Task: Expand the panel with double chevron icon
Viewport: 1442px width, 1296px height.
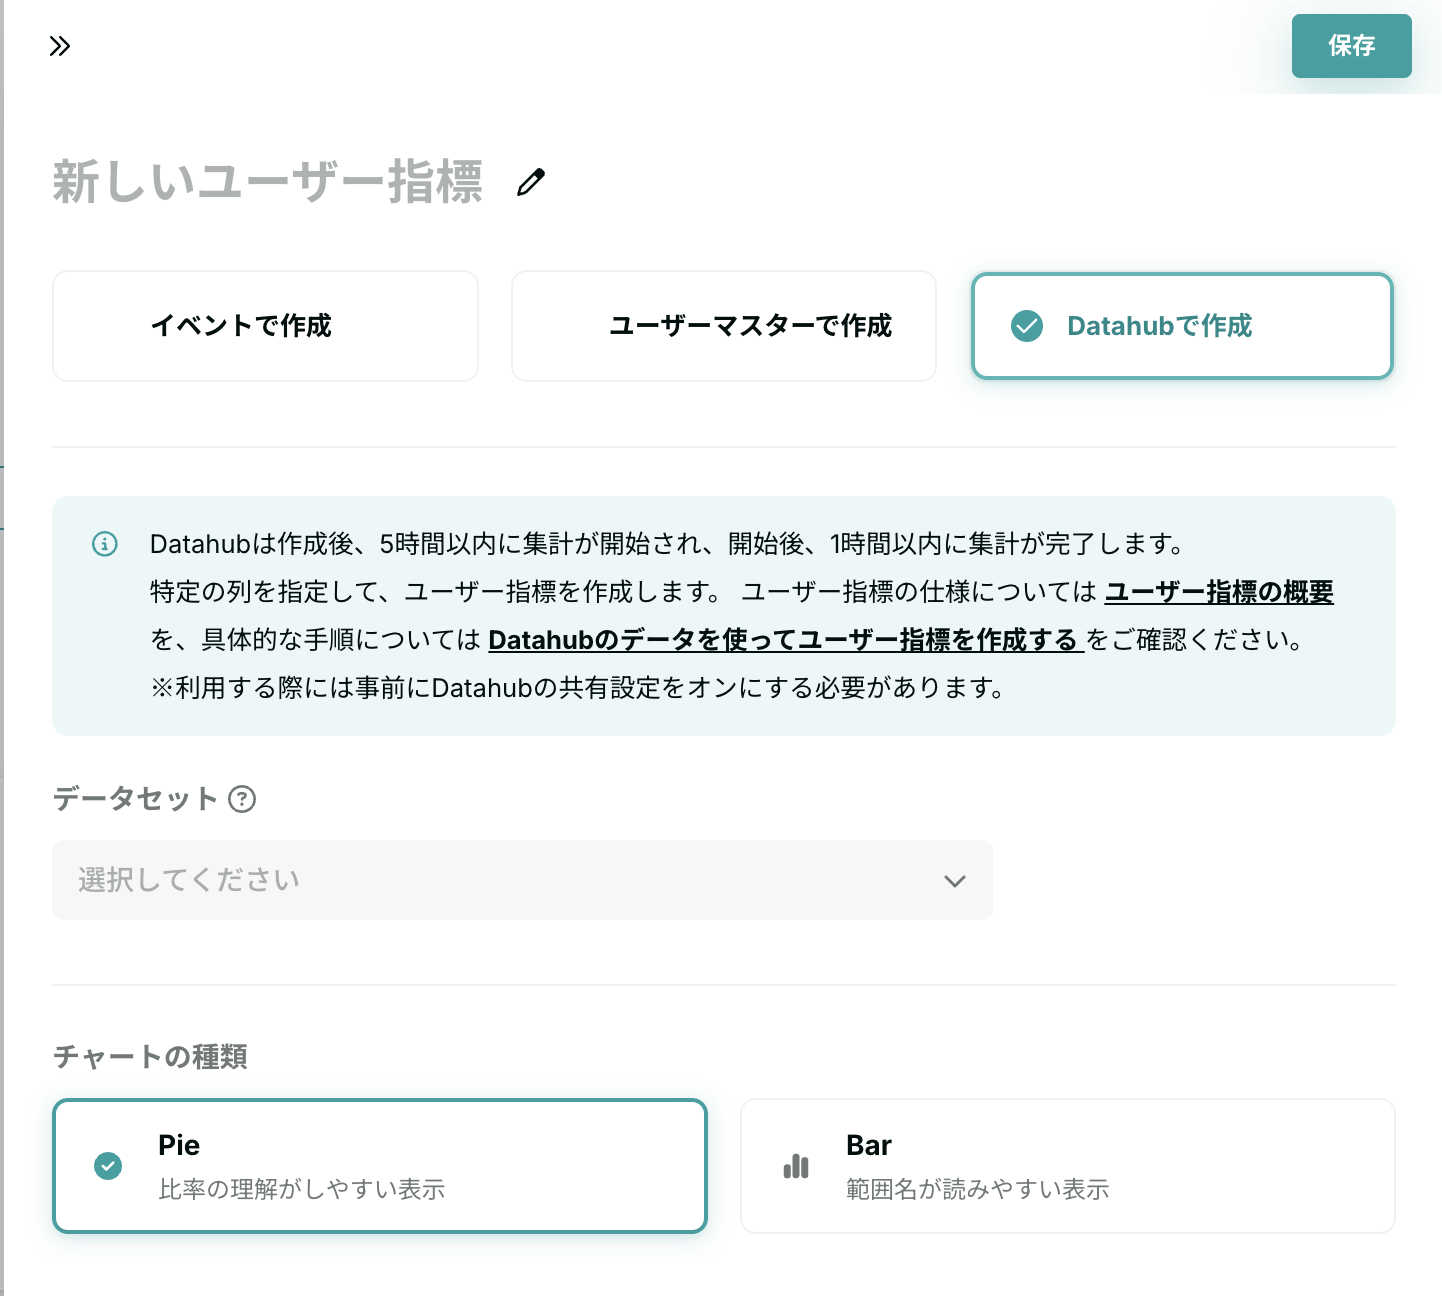Action: coord(60,46)
